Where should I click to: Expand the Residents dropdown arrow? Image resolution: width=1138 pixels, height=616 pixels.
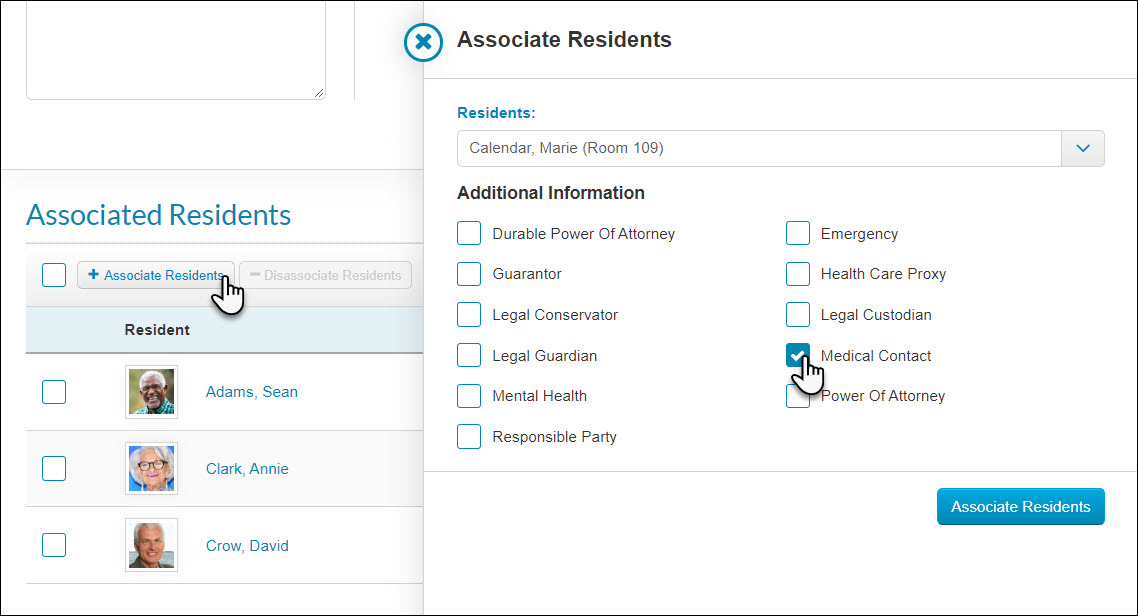(1083, 148)
